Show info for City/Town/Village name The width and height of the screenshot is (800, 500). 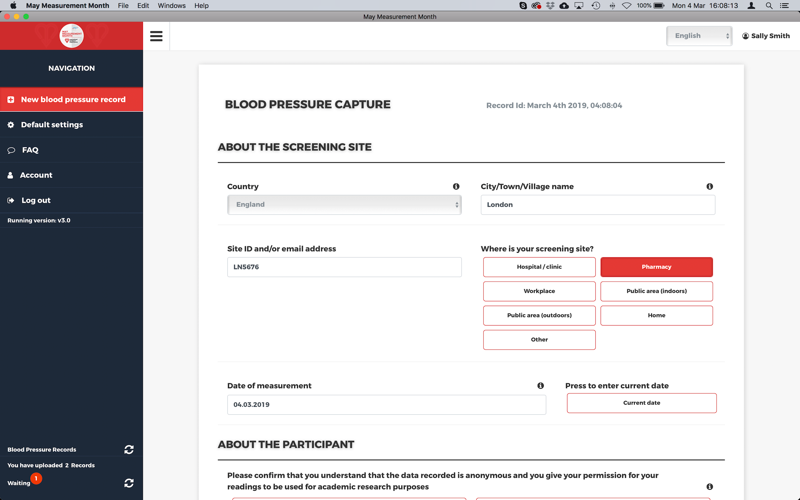point(710,187)
